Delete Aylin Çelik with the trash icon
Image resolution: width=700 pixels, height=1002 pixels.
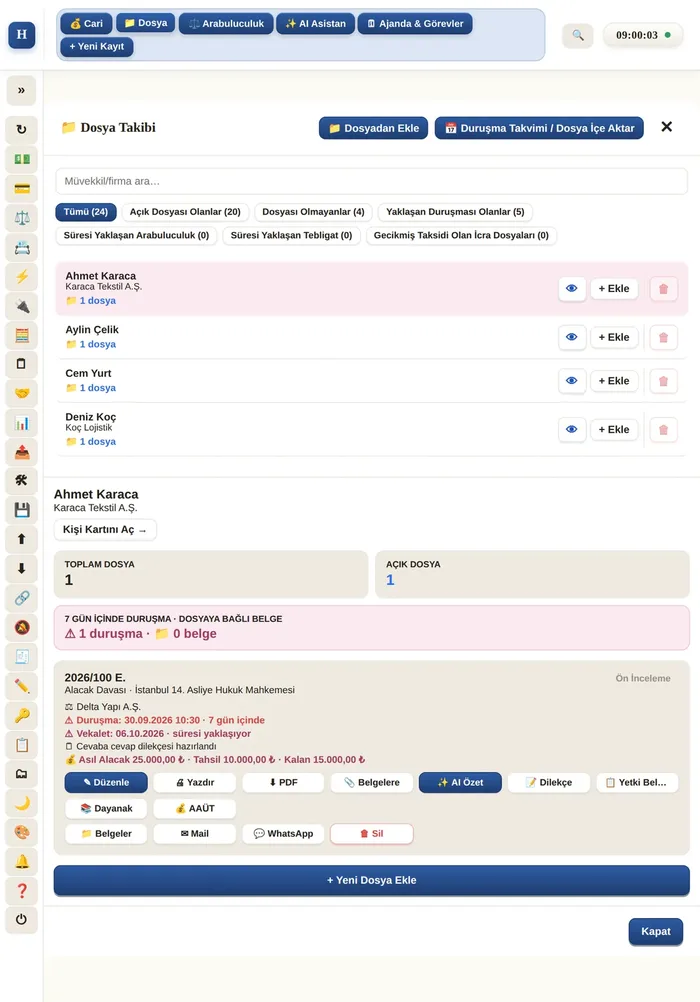pyautogui.click(x=664, y=337)
